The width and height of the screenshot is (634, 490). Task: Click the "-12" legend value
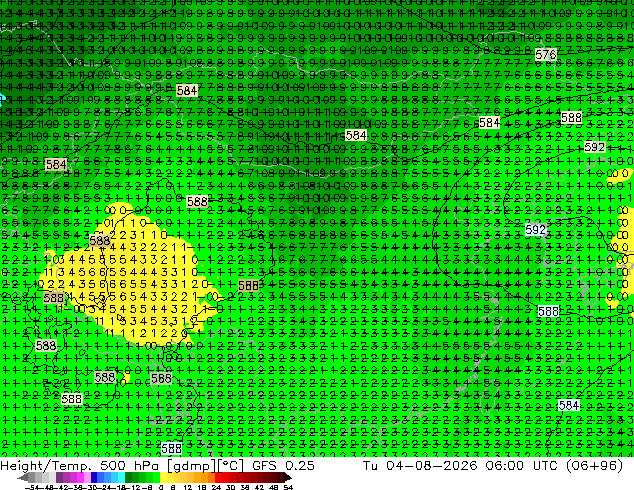tap(133, 488)
